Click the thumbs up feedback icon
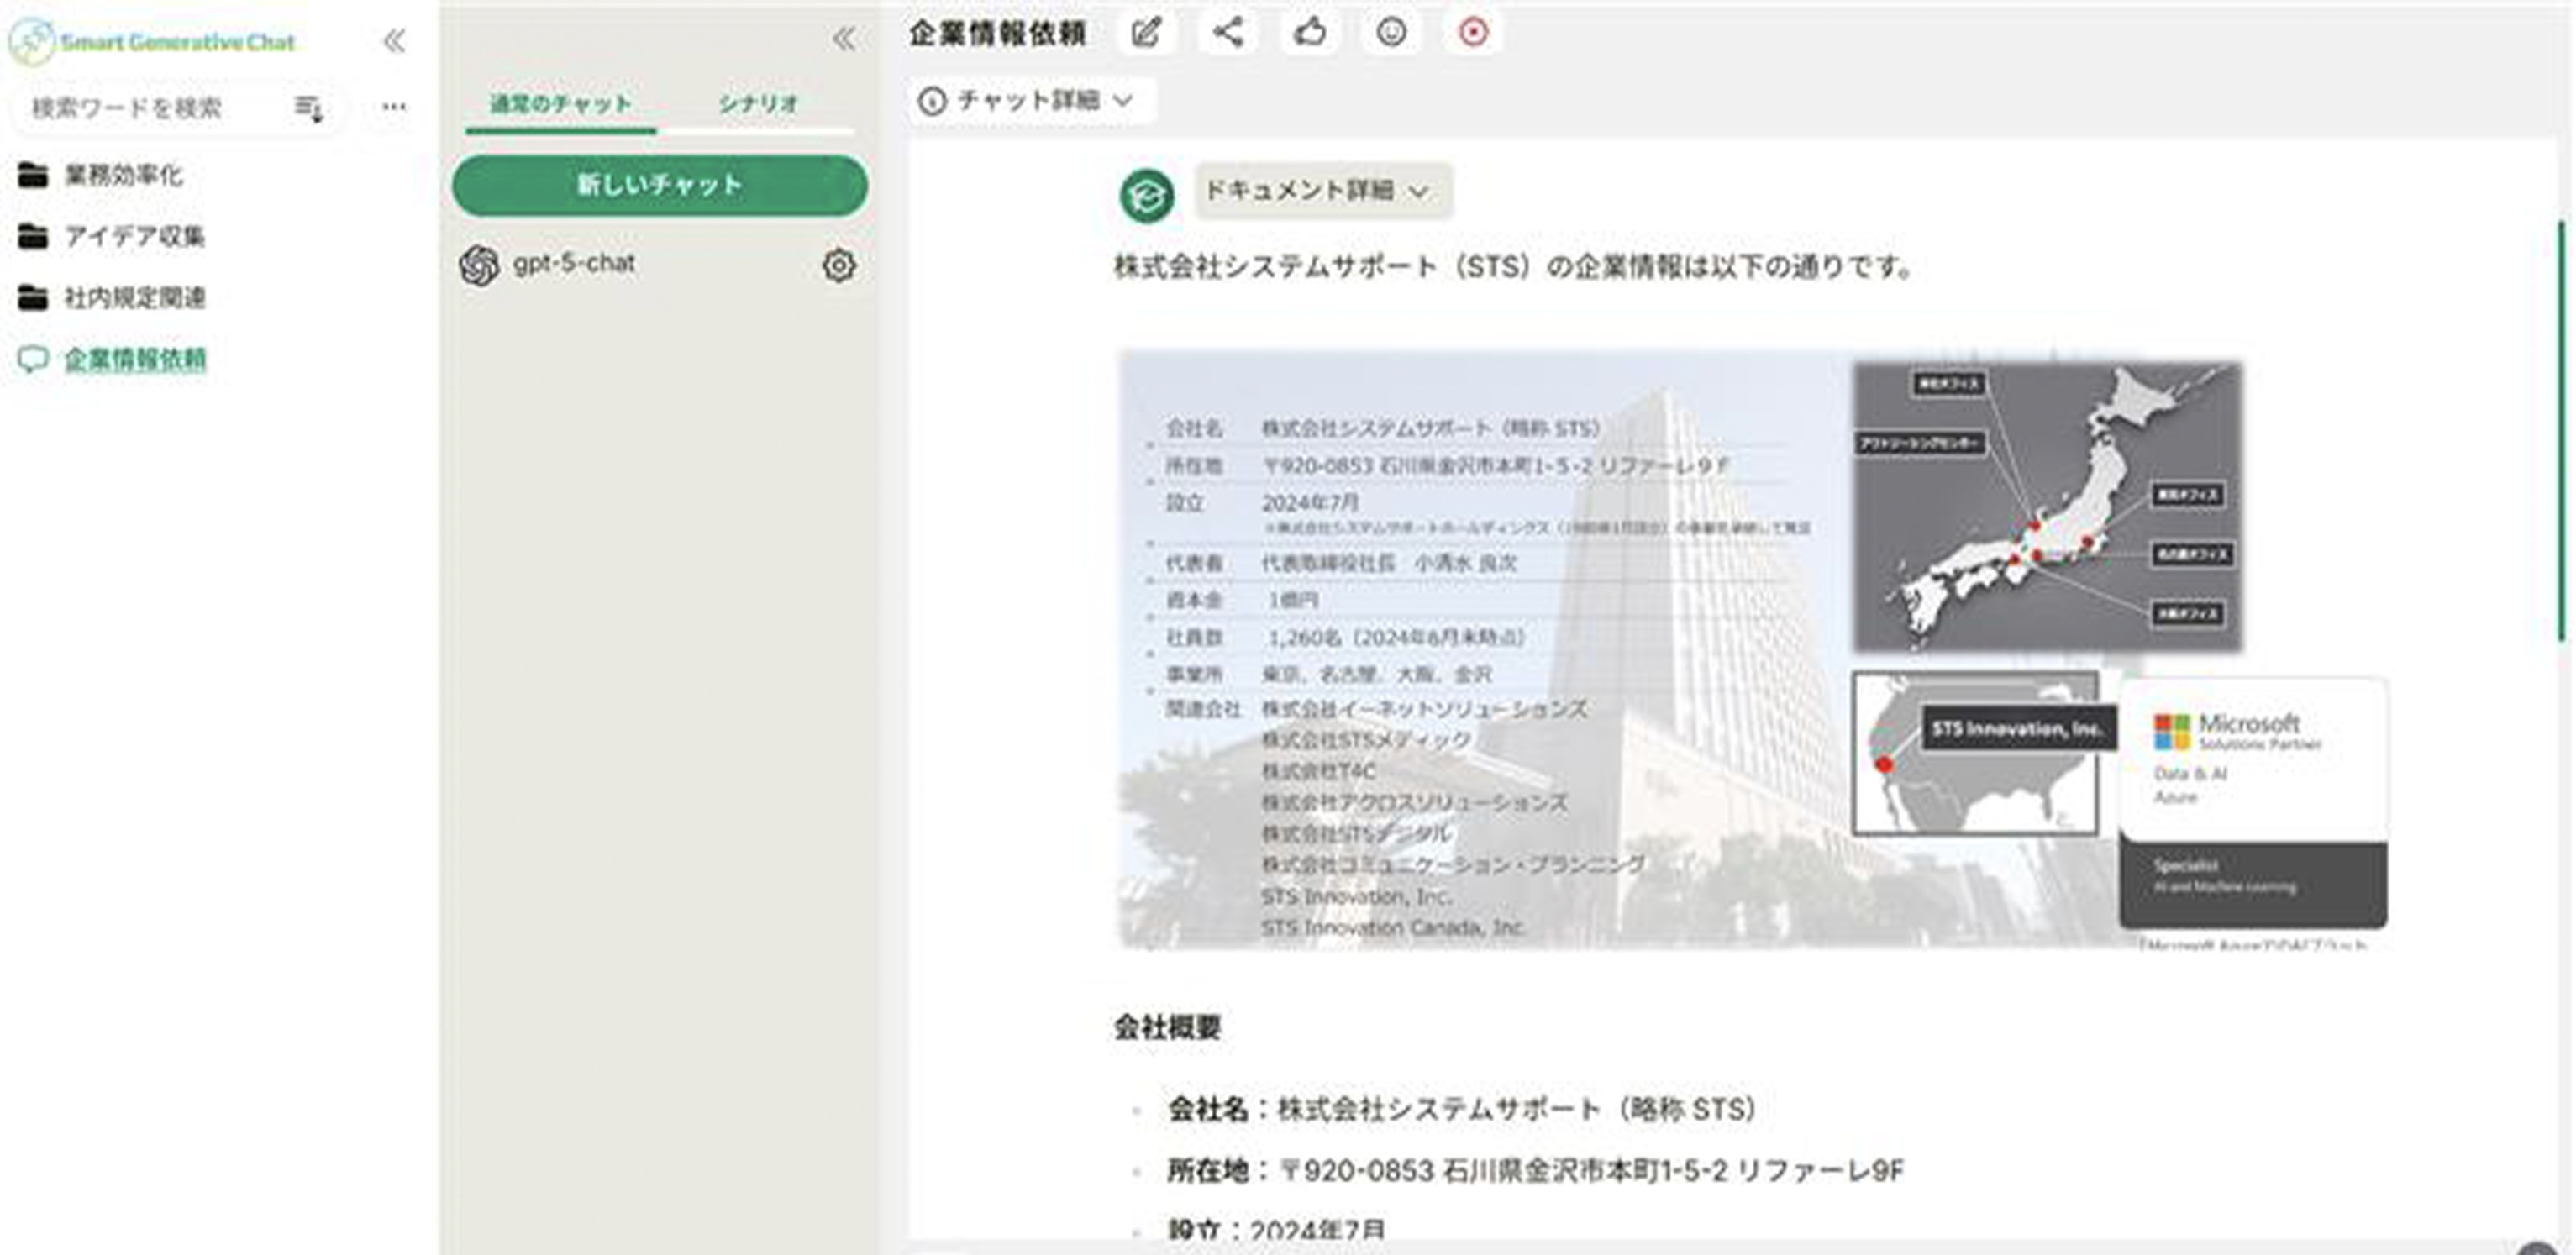Screen dimensions: 2576x1255 click(x=1310, y=33)
